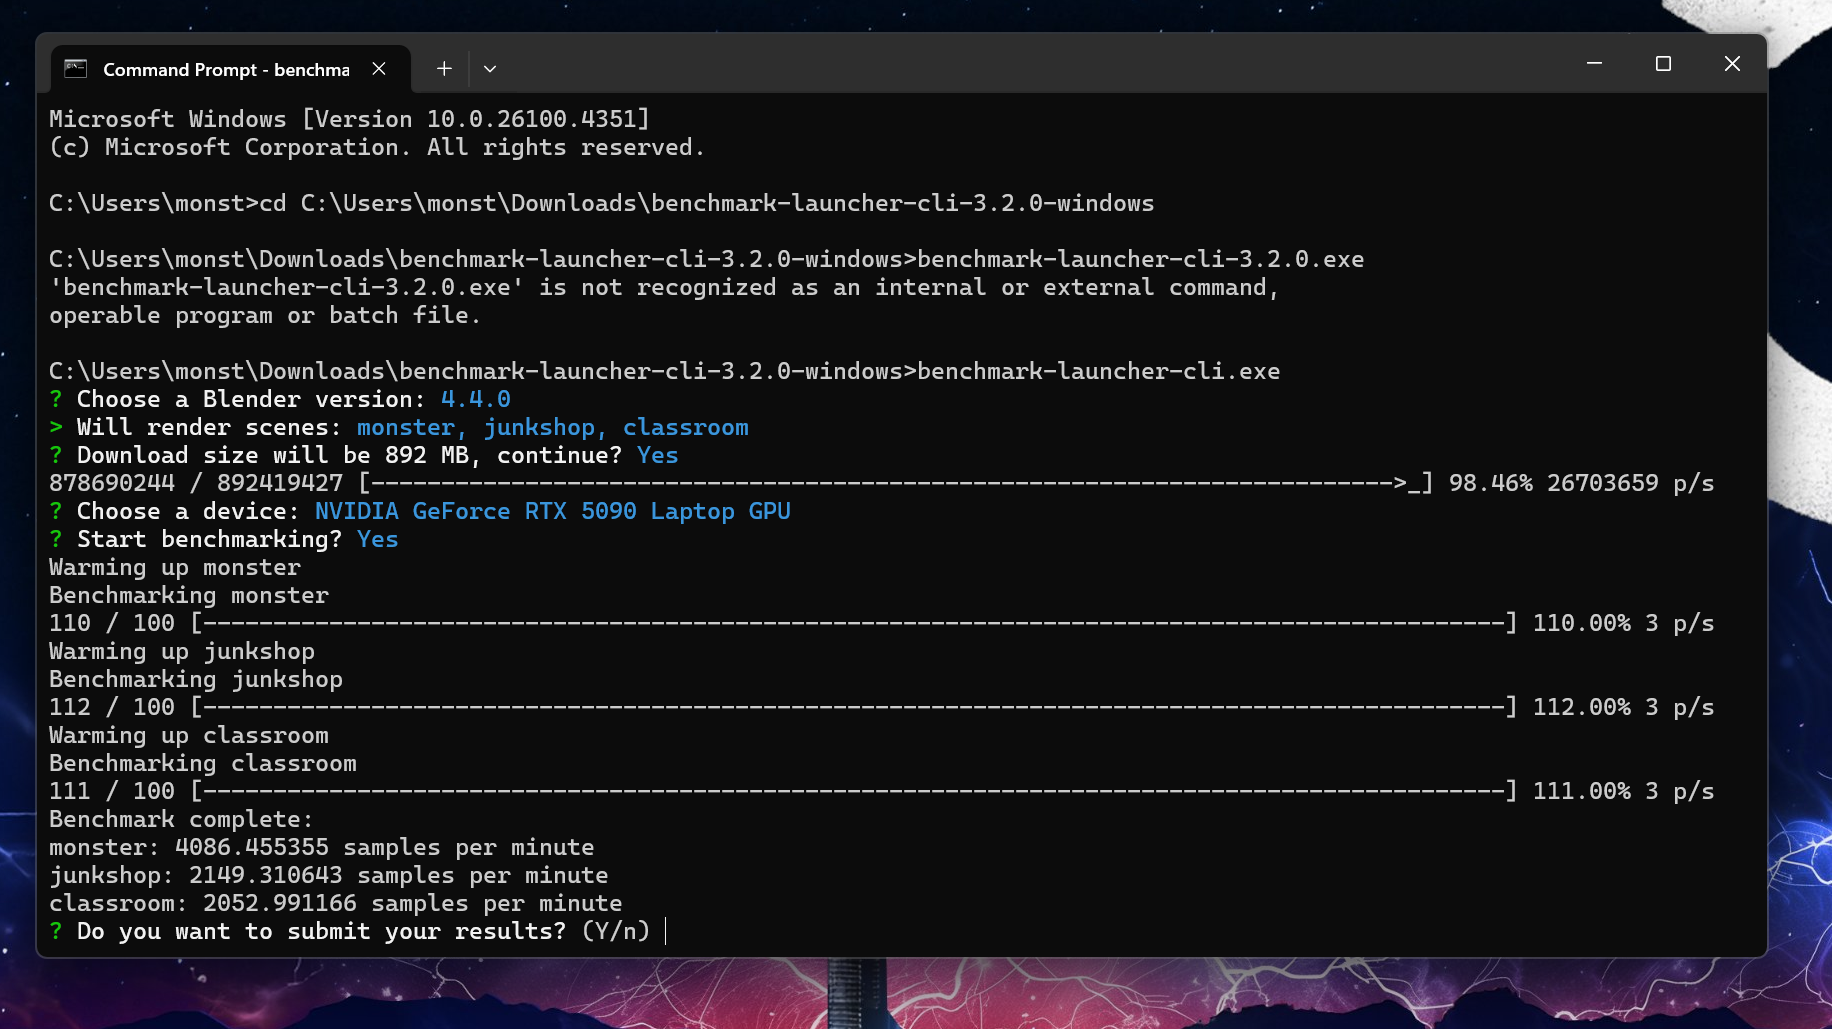Click the 'Warming up monster' line
Viewport: 1832px width, 1029px height.
pyautogui.click(x=175, y=567)
